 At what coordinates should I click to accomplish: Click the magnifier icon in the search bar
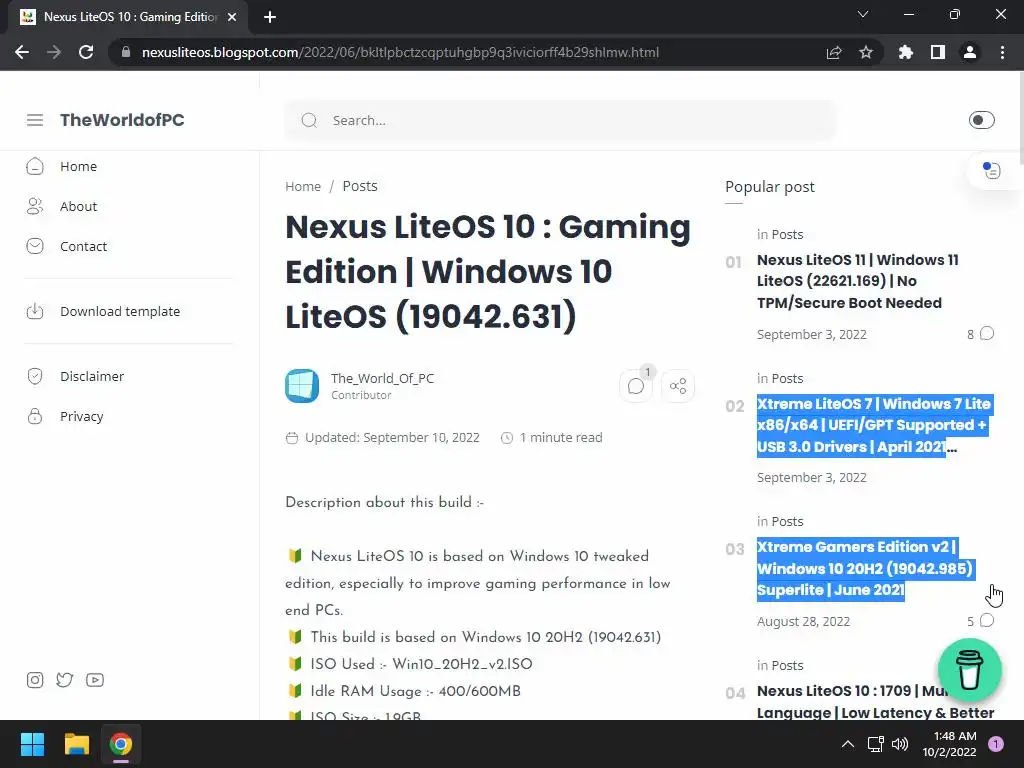pyautogui.click(x=309, y=120)
